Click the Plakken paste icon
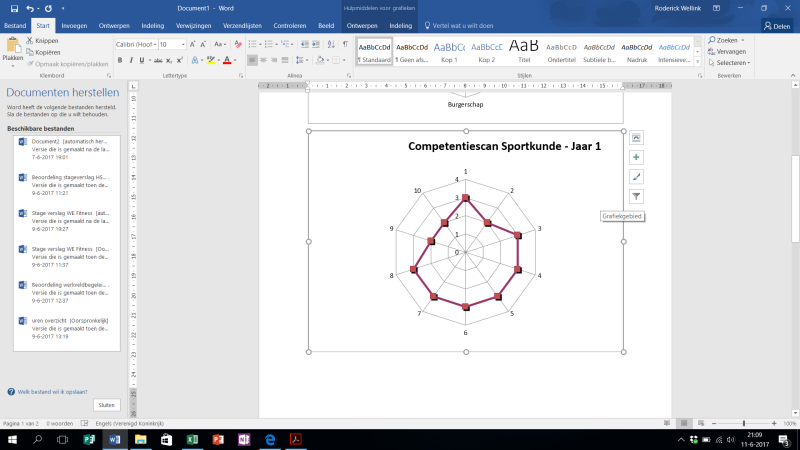 click(13, 45)
